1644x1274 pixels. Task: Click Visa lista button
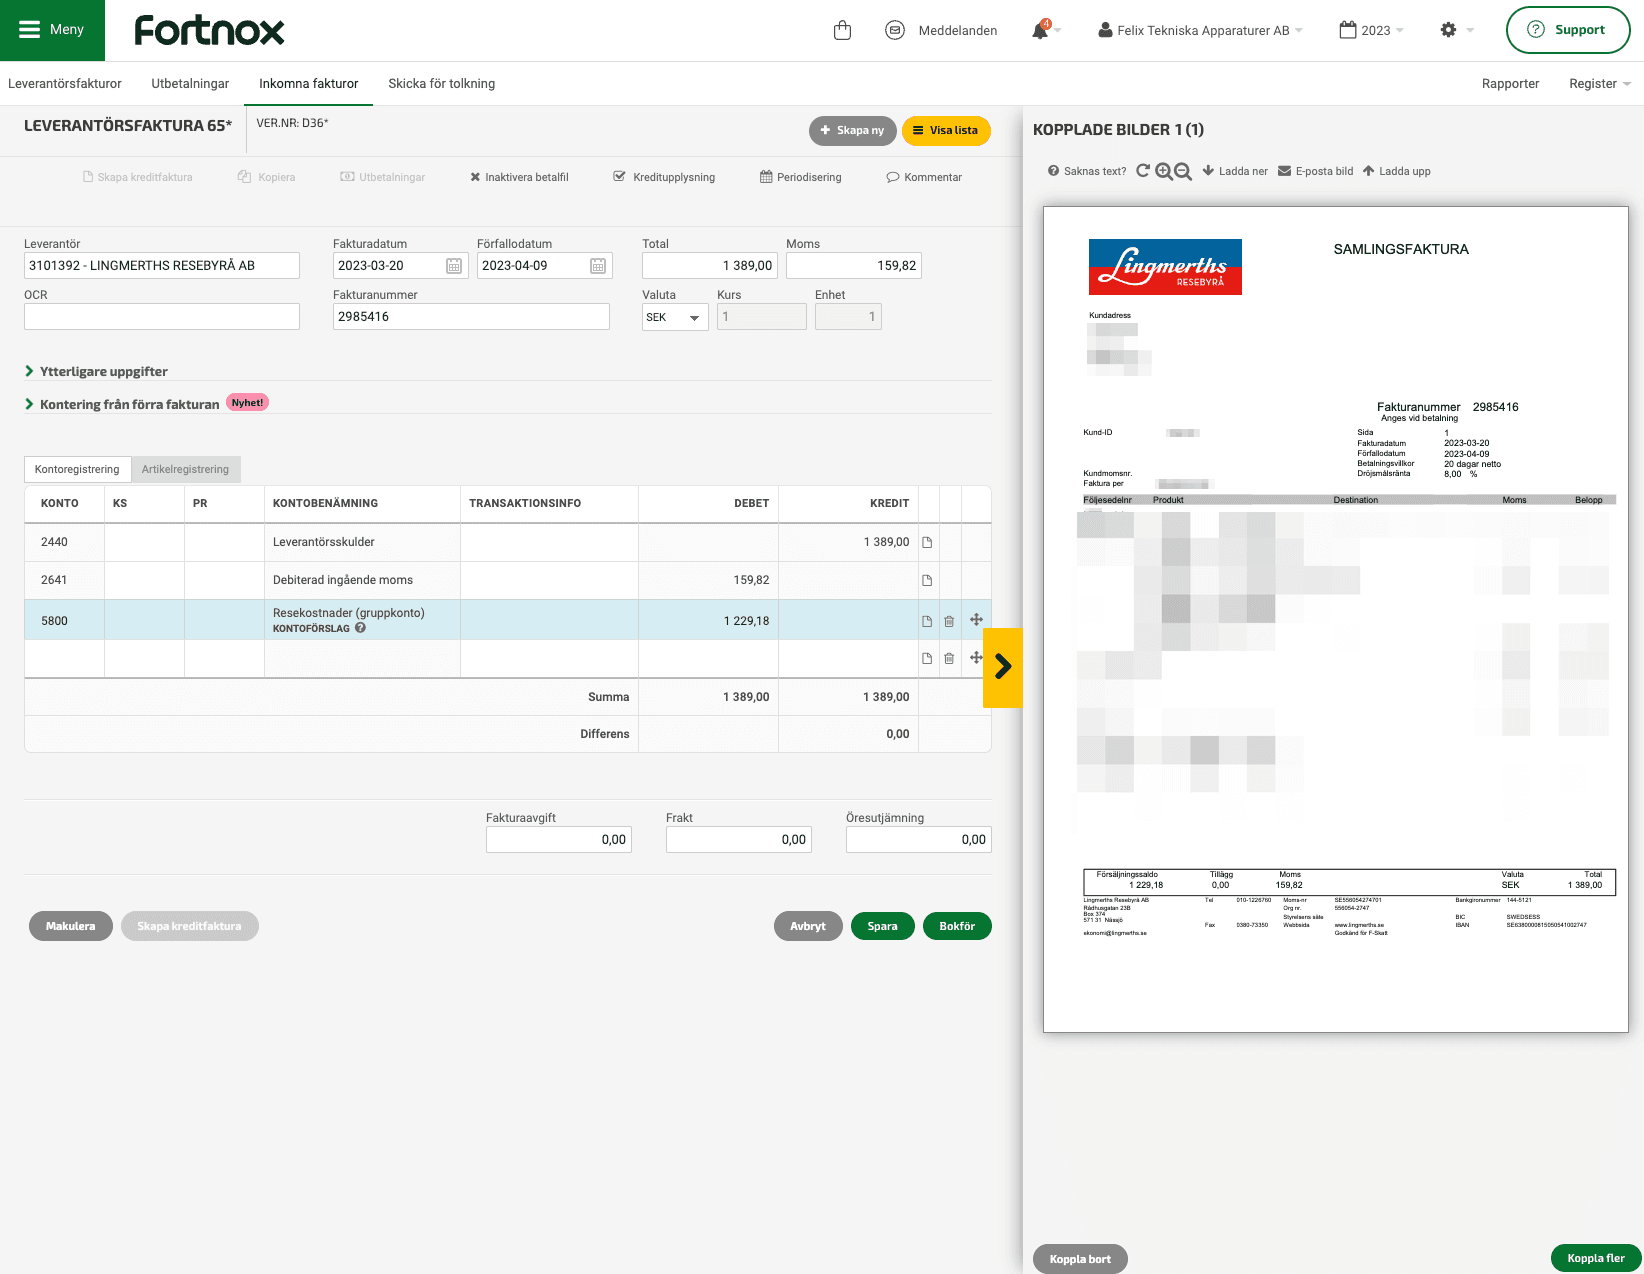point(946,130)
